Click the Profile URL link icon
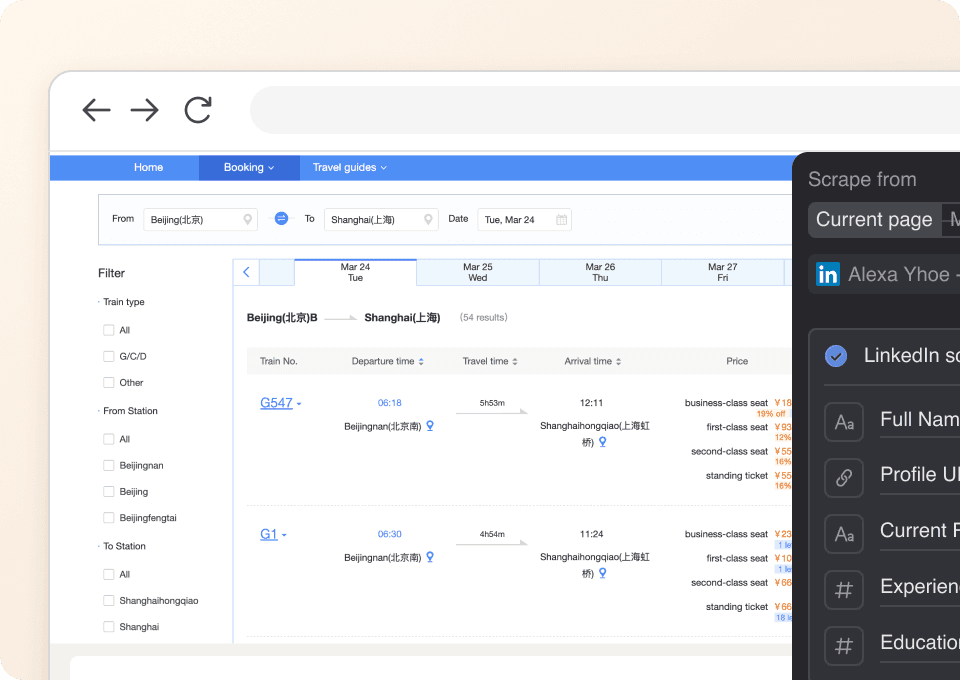The width and height of the screenshot is (960, 680). pyautogui.click(x=843, y=477)
